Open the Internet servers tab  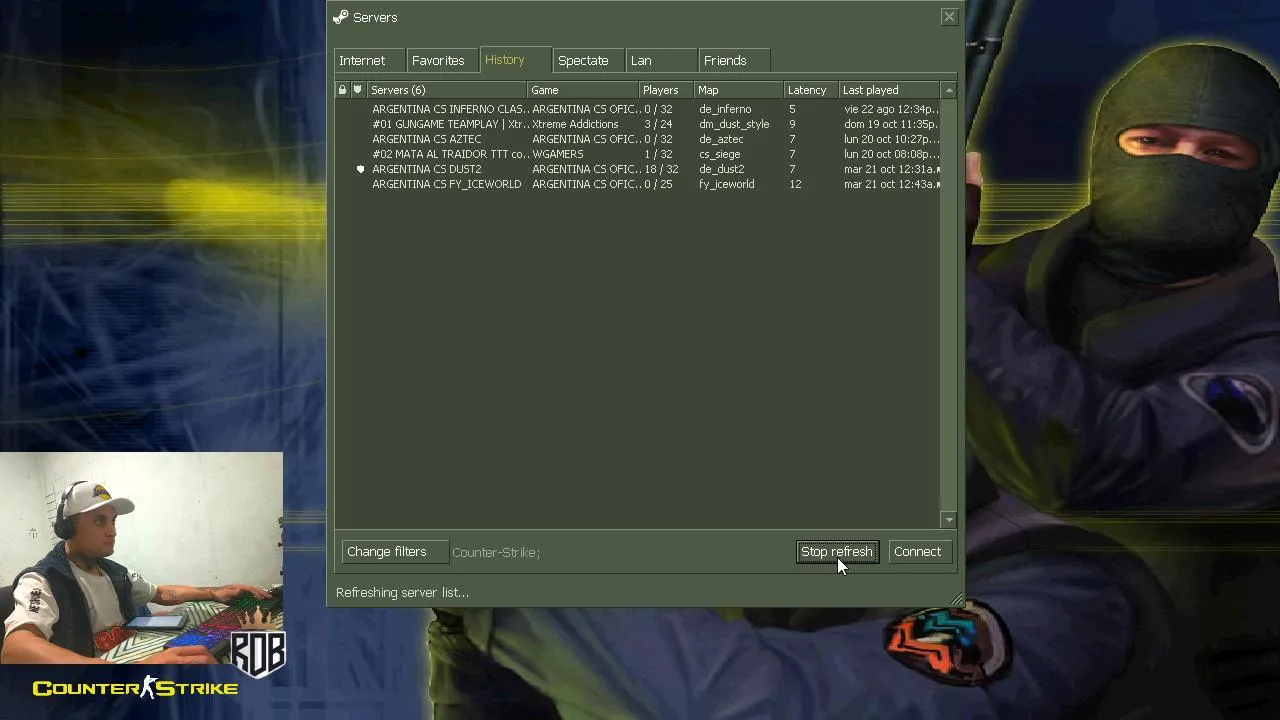pos(368,61)
